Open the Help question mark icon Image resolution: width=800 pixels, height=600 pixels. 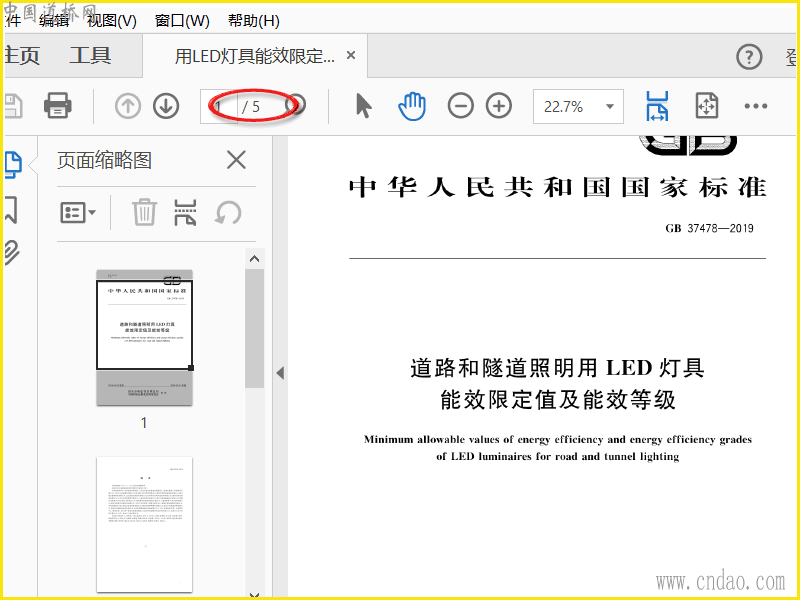coord(749,56)
